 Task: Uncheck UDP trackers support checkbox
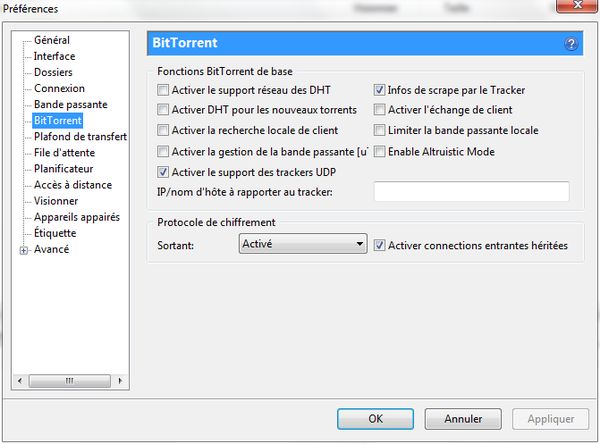[163, 172]
